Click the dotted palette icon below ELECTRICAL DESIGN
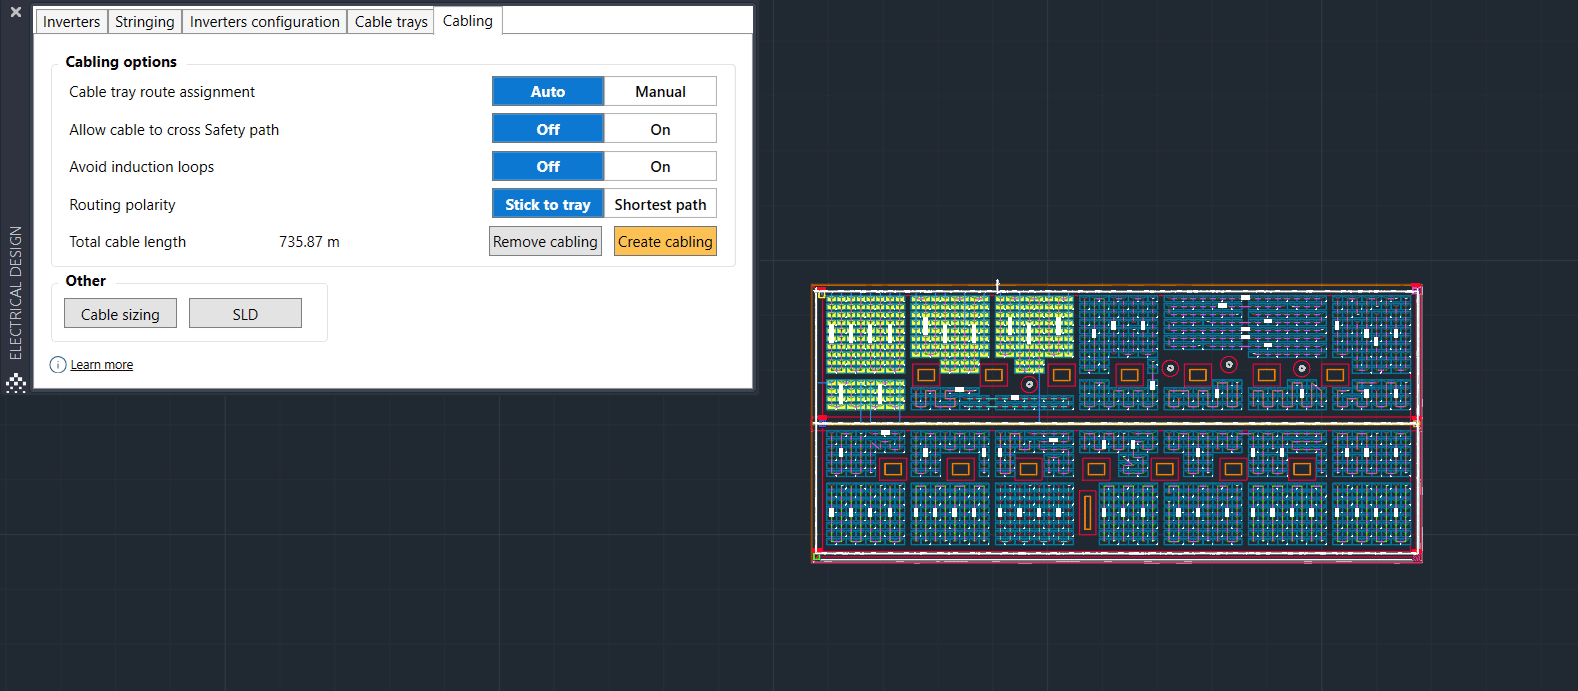This screenshot has width=1578, height=691. coord(16,383)
